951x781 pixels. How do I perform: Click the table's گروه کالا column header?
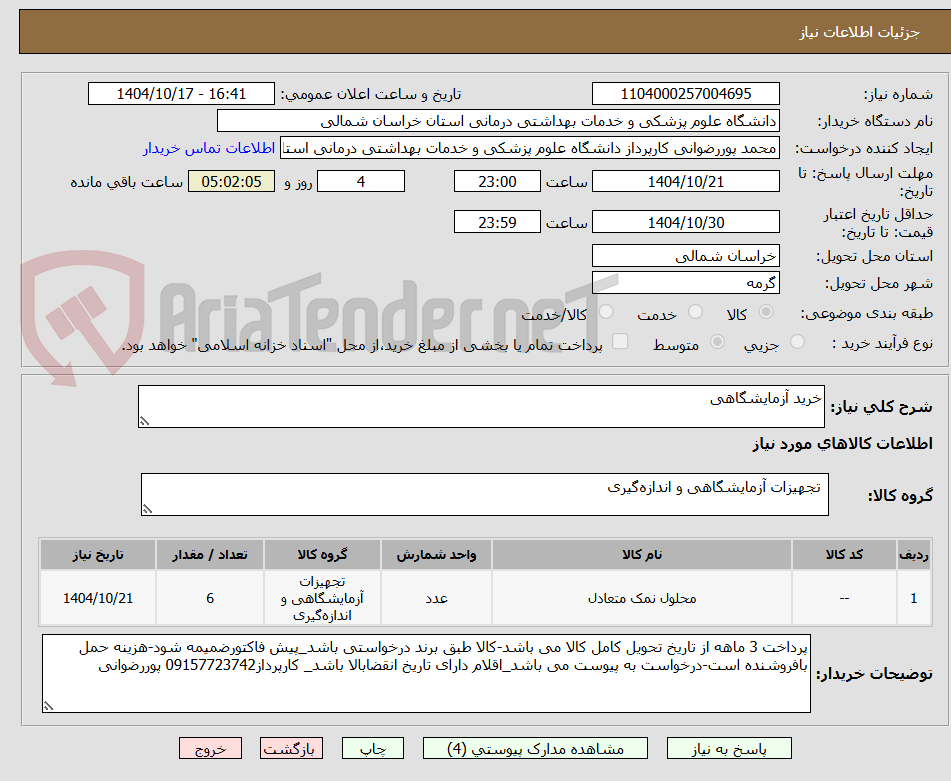tap(322, 555)
